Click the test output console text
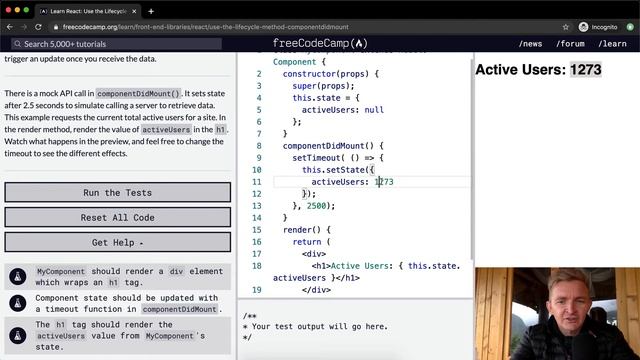The image size is (640, 360). click(316, 327)
